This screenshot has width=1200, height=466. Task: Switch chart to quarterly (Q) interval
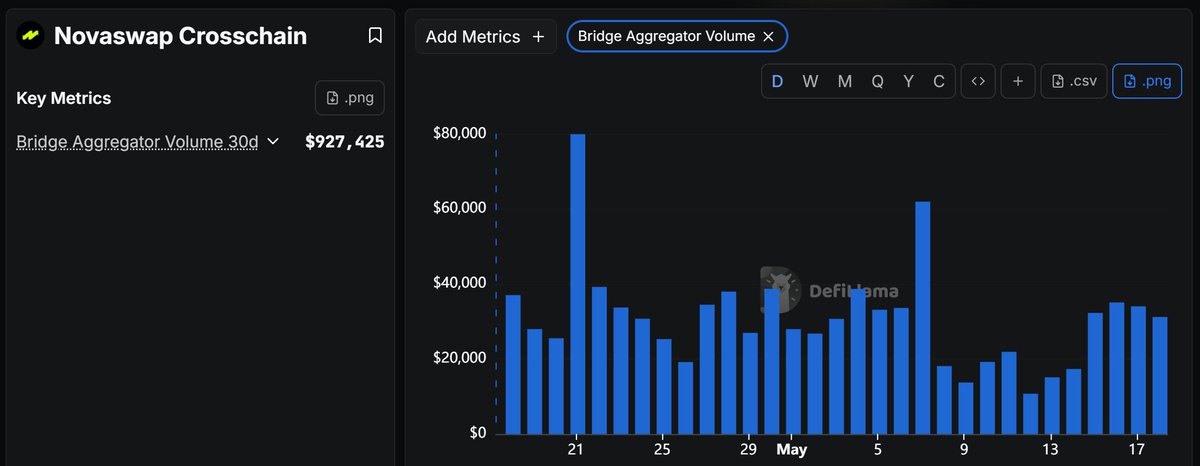(x=877, y=82)
